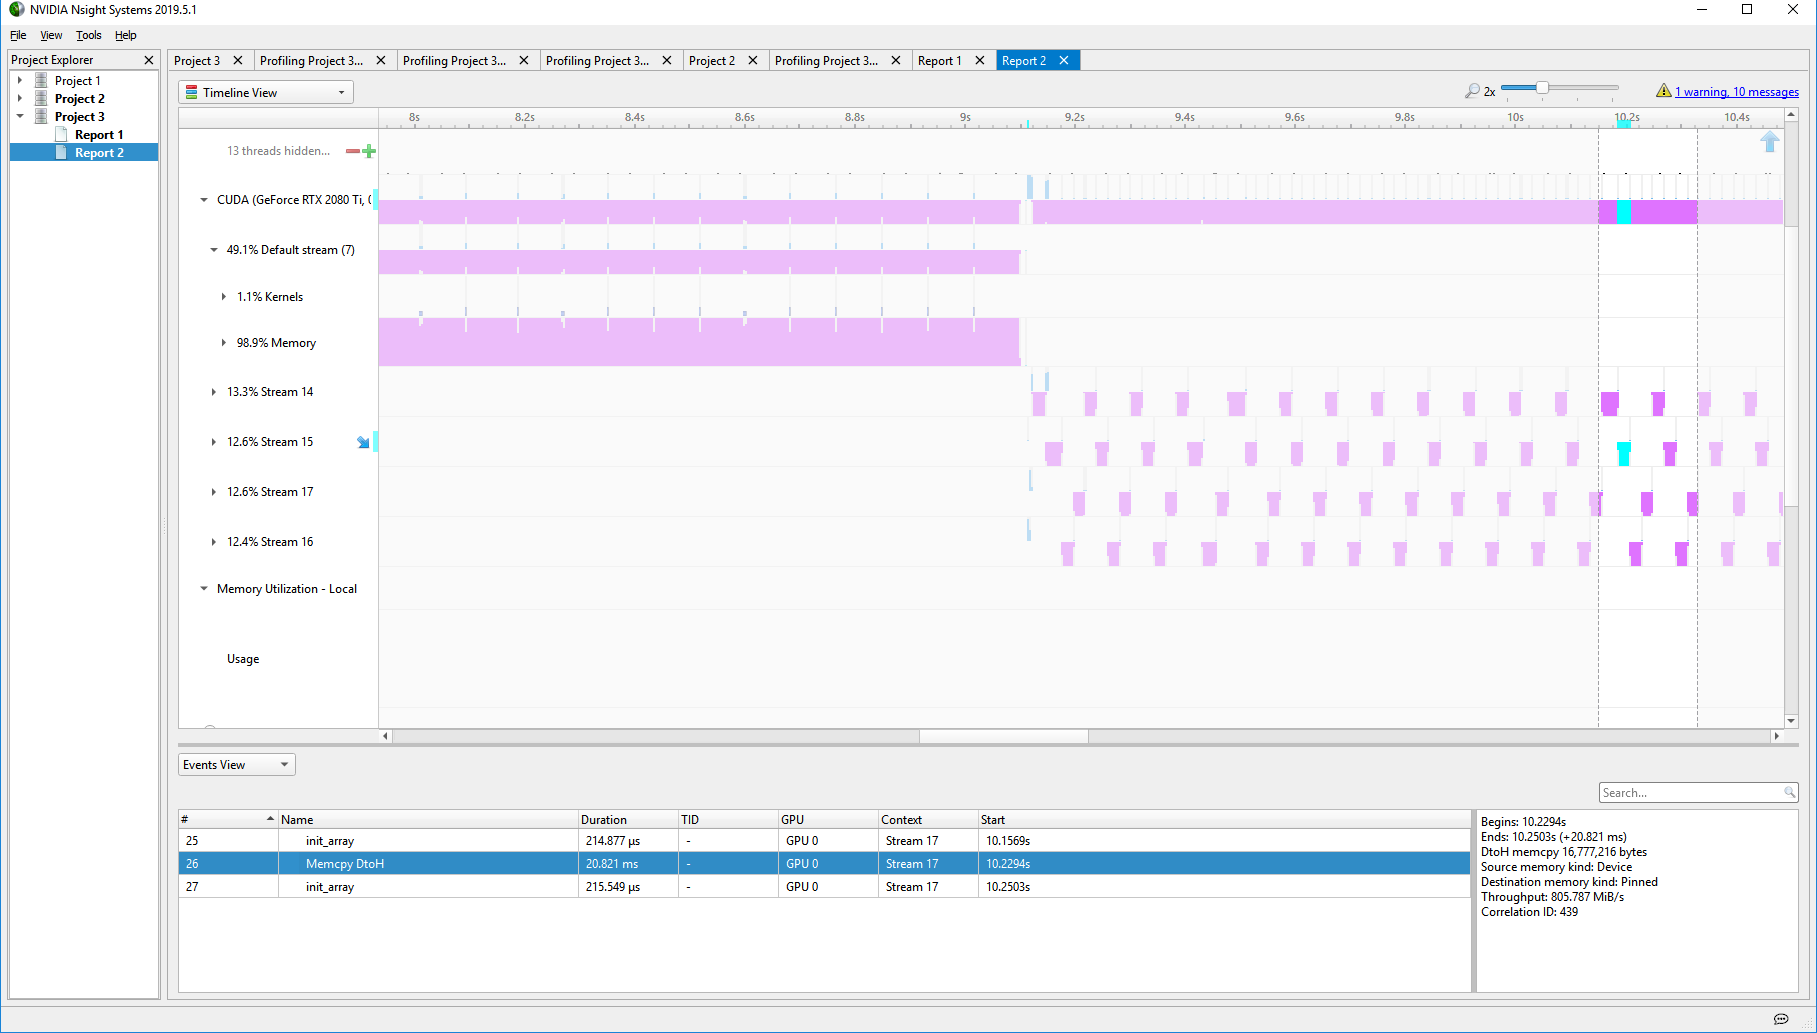Collapse Memory Utilization - Local row
Screen dimensions: 1817x1033
click(x=204, y=589)
